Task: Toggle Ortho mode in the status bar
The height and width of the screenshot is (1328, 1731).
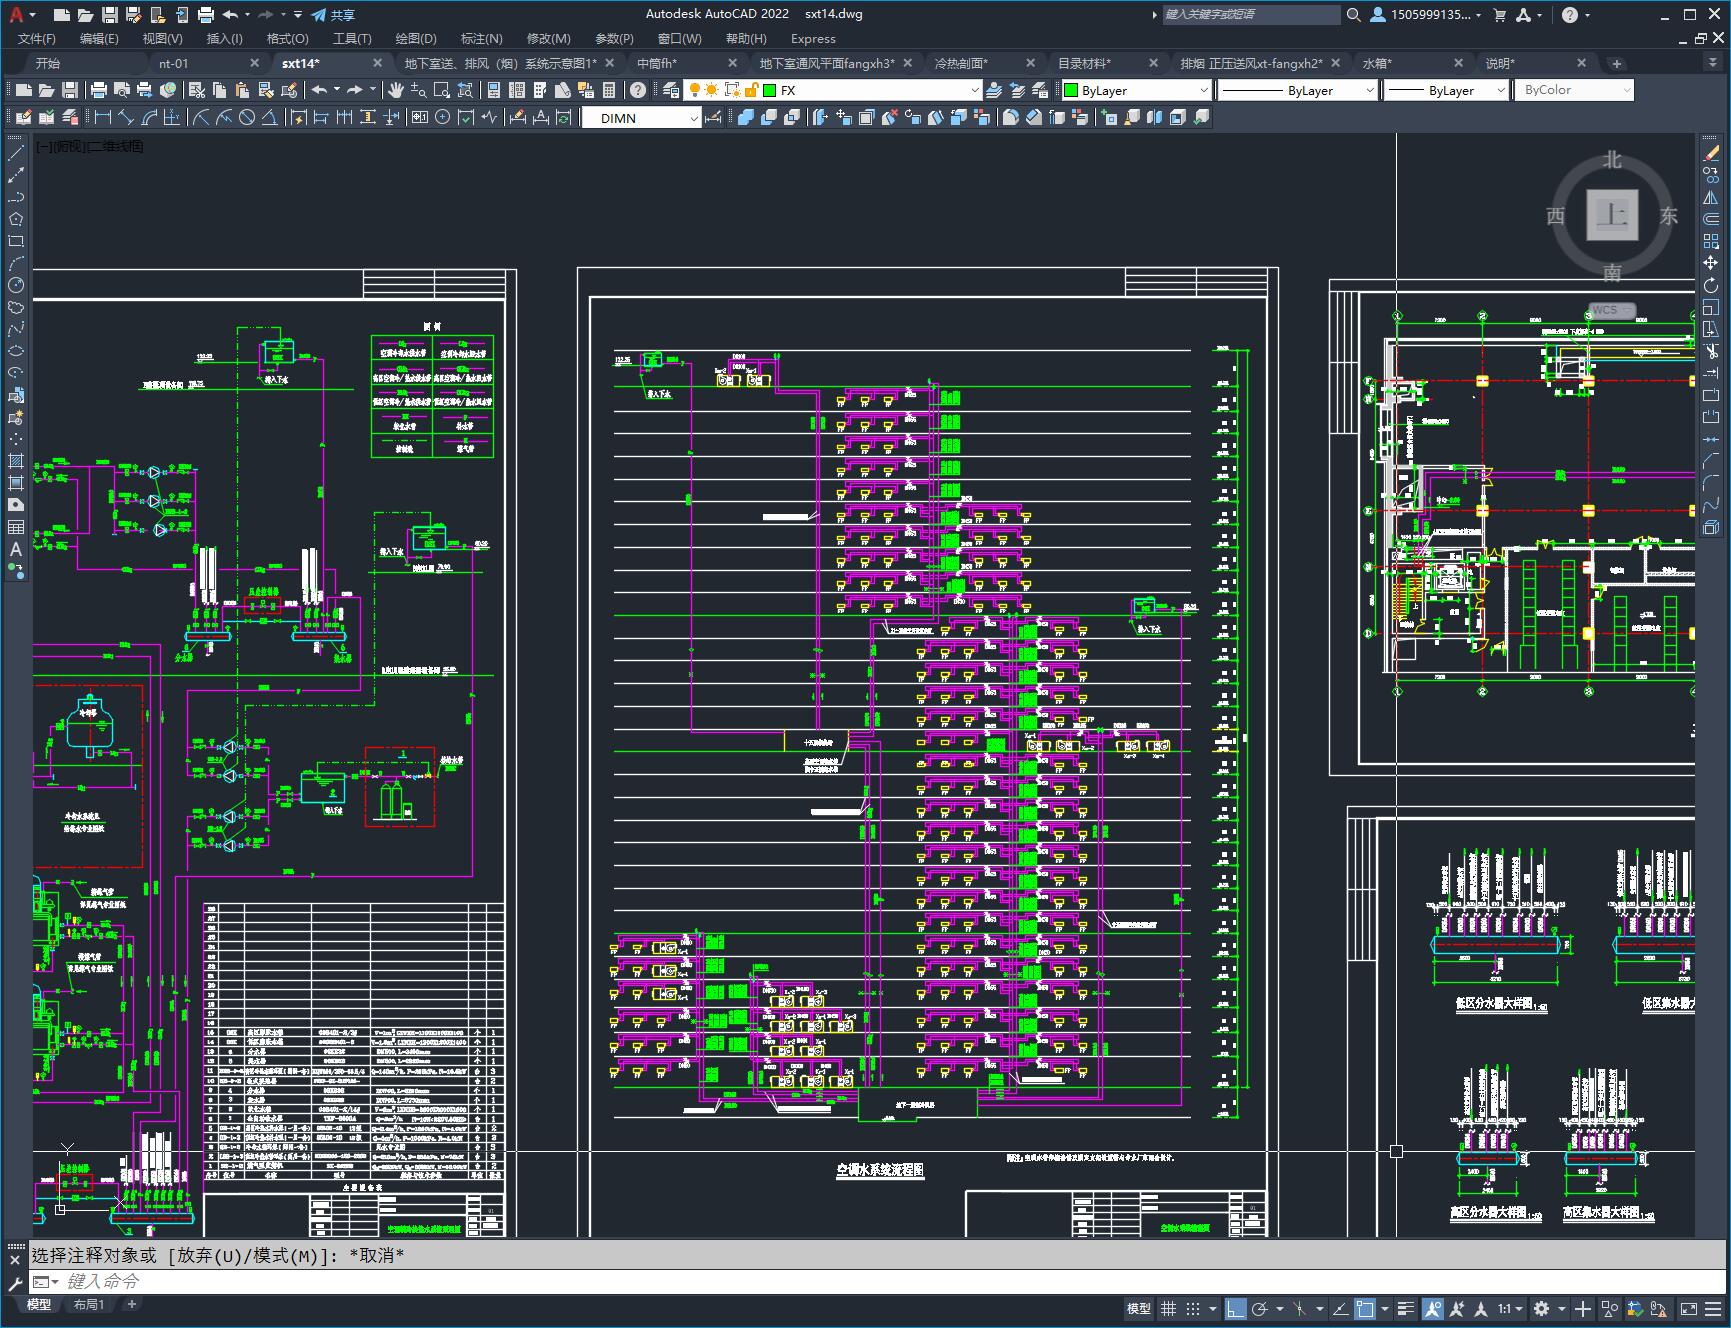Action: (1236, 1308)
